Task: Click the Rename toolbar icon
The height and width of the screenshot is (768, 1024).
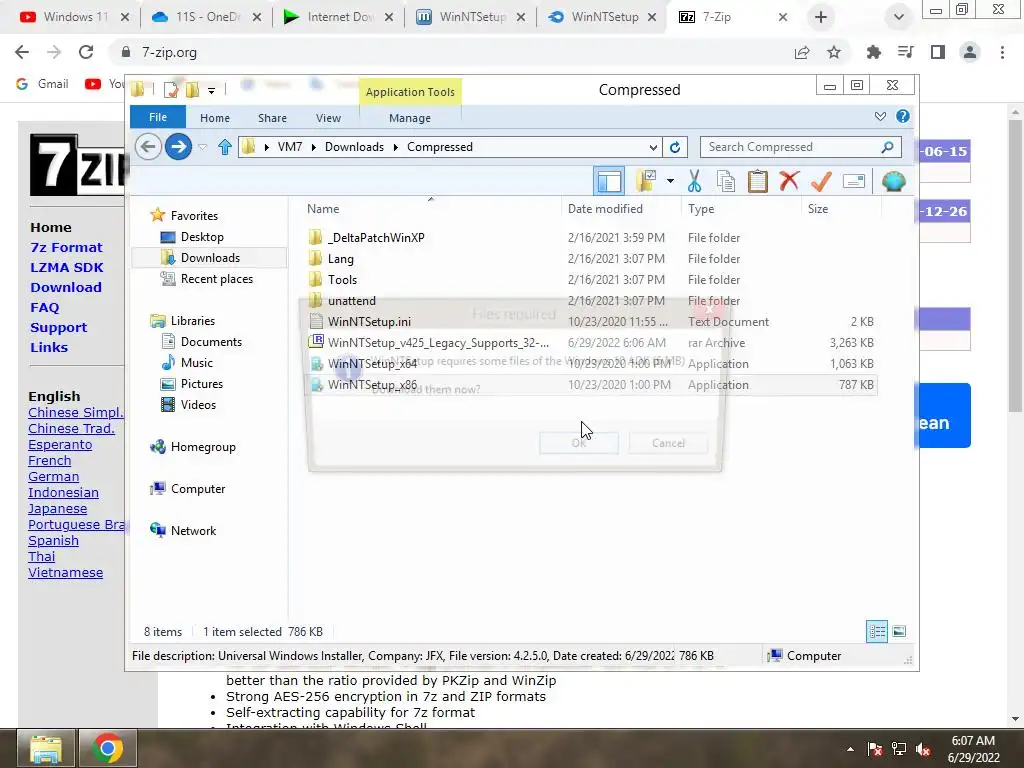Action: [854, 181]
